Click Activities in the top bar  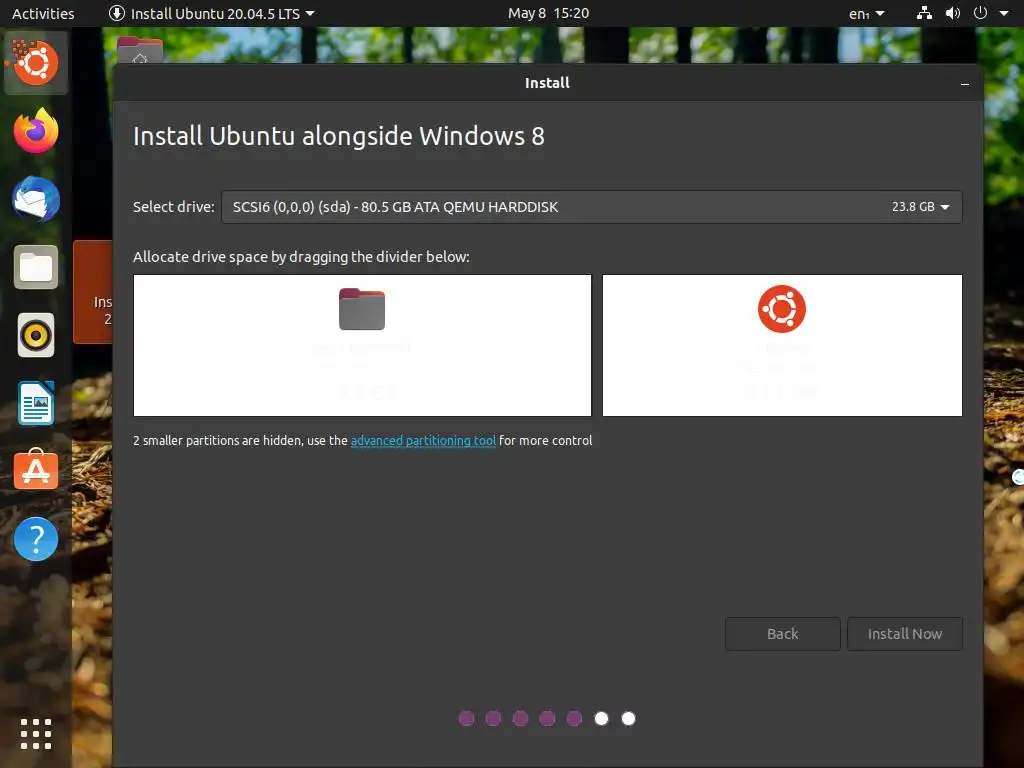pyautogui.click(x=43, y=14)
